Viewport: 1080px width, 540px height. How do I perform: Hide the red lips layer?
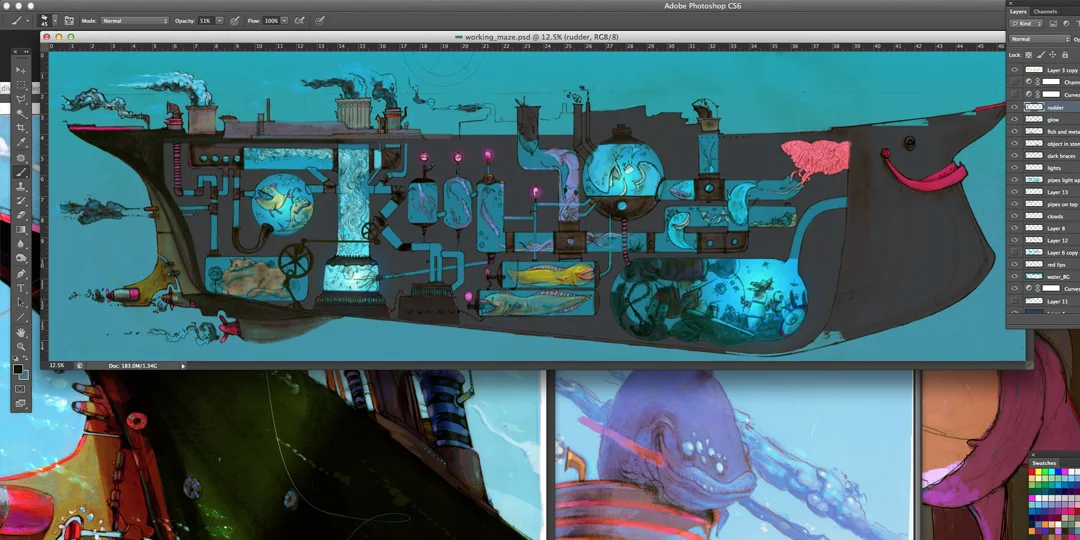(1014, 264)
